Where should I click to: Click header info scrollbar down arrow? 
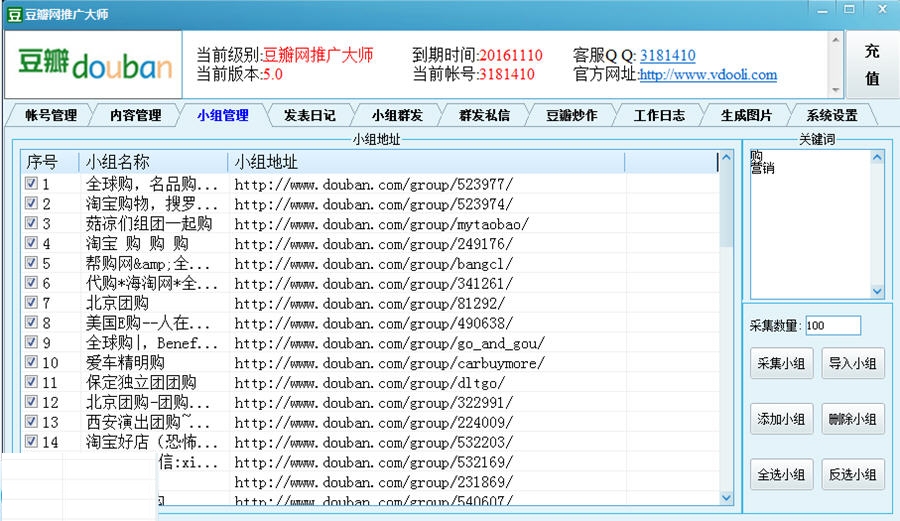[x=835, y=90]
